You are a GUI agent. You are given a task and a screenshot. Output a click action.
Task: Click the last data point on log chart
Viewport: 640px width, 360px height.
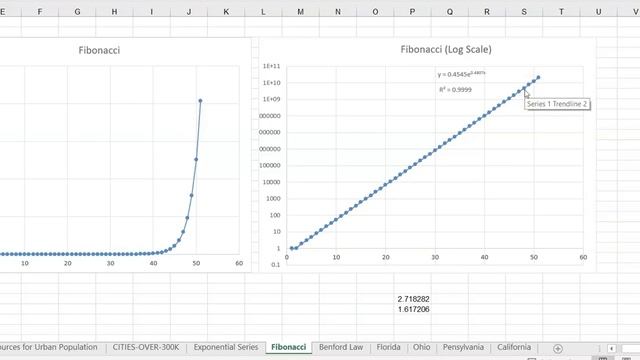coord(538,77)
